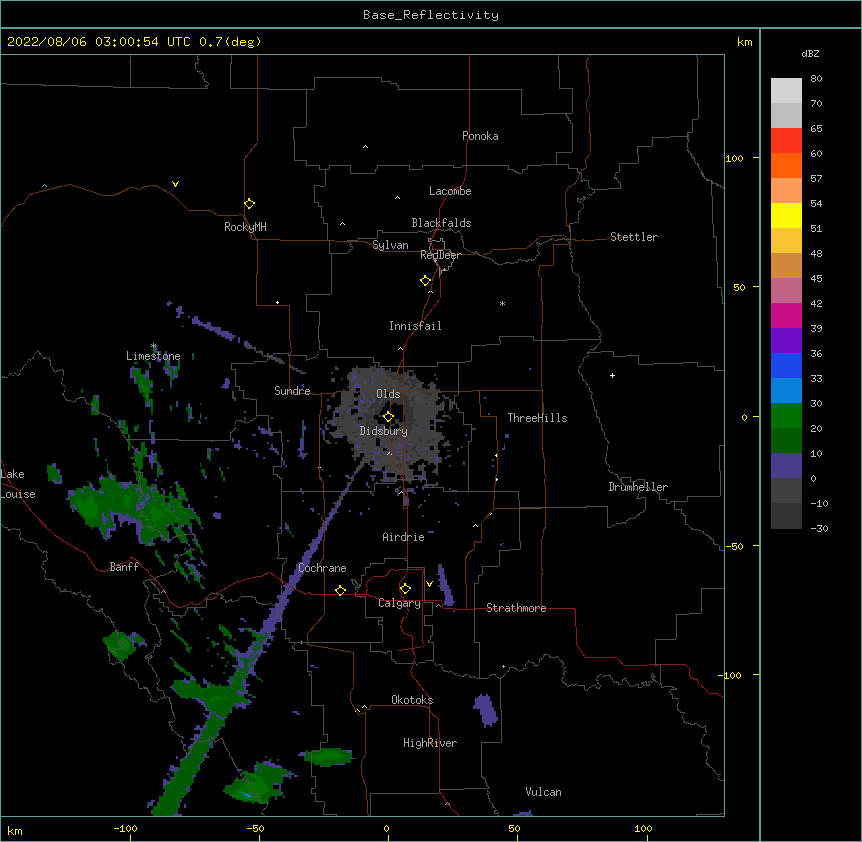Select the bright green 20-30 dBZ legend swatch
Image resolution: width=862 pixels, height=842 pixels.
(x=786, y=416)
